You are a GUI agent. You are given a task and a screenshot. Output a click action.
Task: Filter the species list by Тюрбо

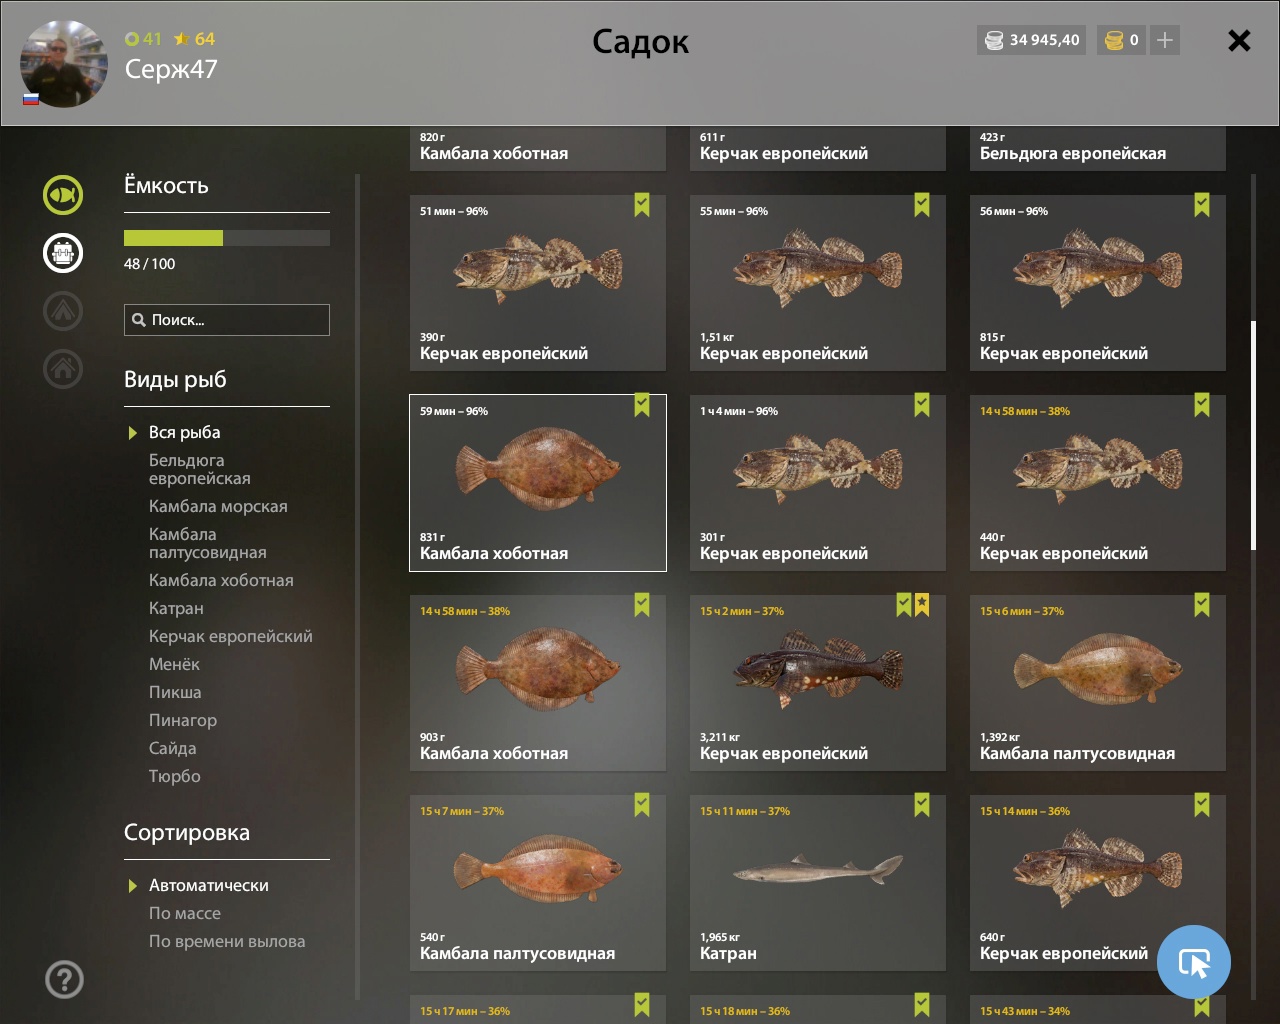(175, 776)
